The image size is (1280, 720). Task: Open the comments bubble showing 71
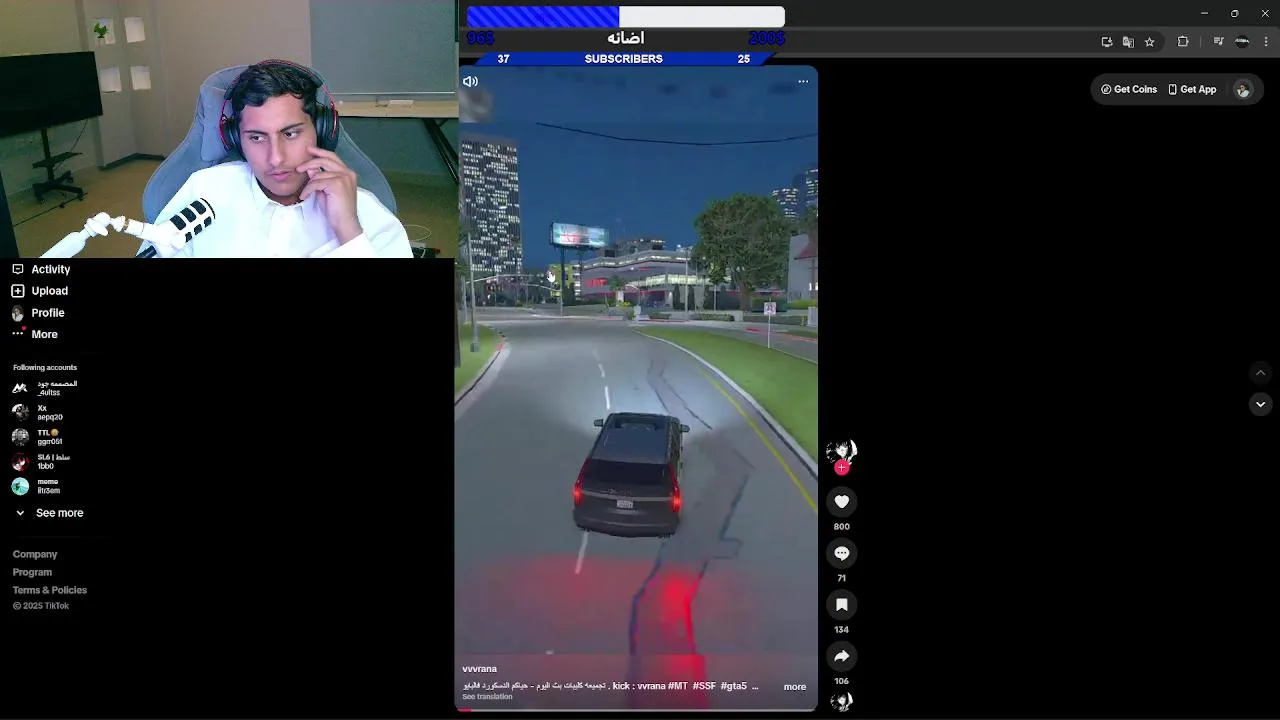[x=841, y=553]
